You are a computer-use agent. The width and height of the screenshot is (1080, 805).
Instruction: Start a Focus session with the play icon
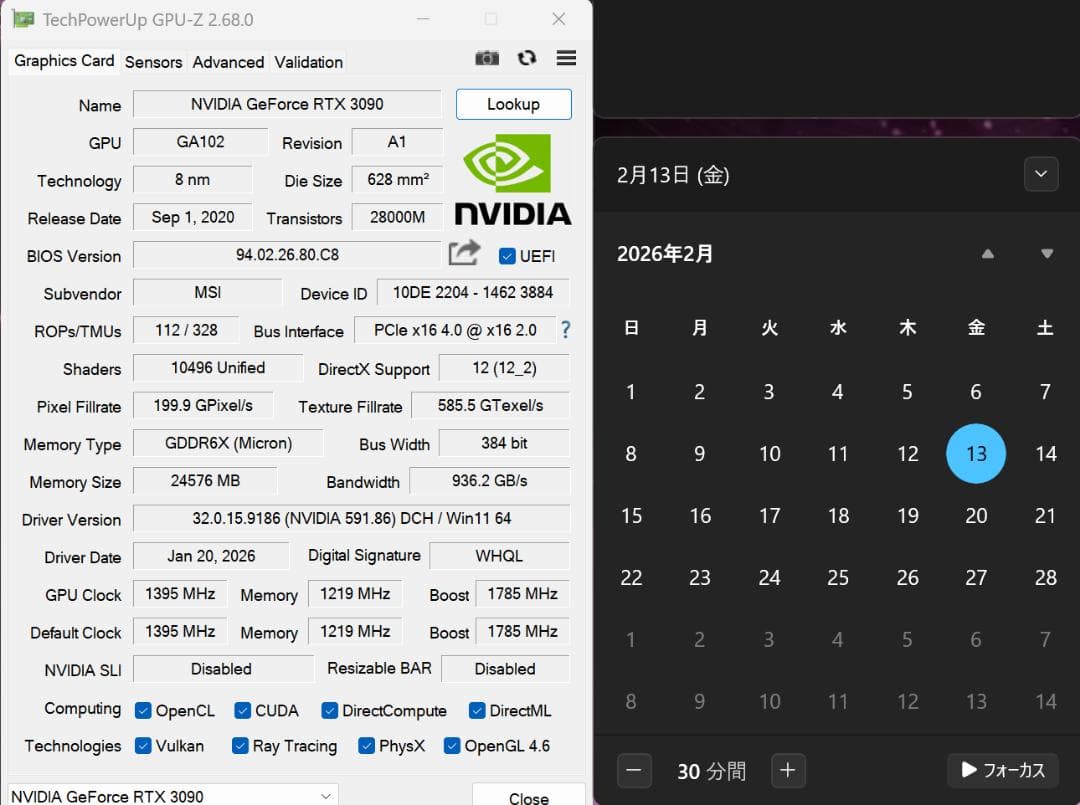tap(1002, 770)
